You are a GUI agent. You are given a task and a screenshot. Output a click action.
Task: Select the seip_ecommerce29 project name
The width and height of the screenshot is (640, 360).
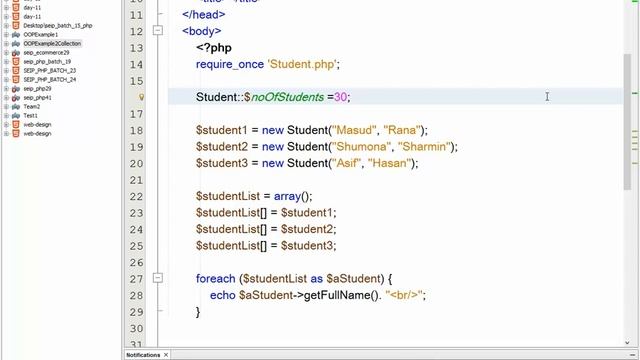(x=46, y=53)
